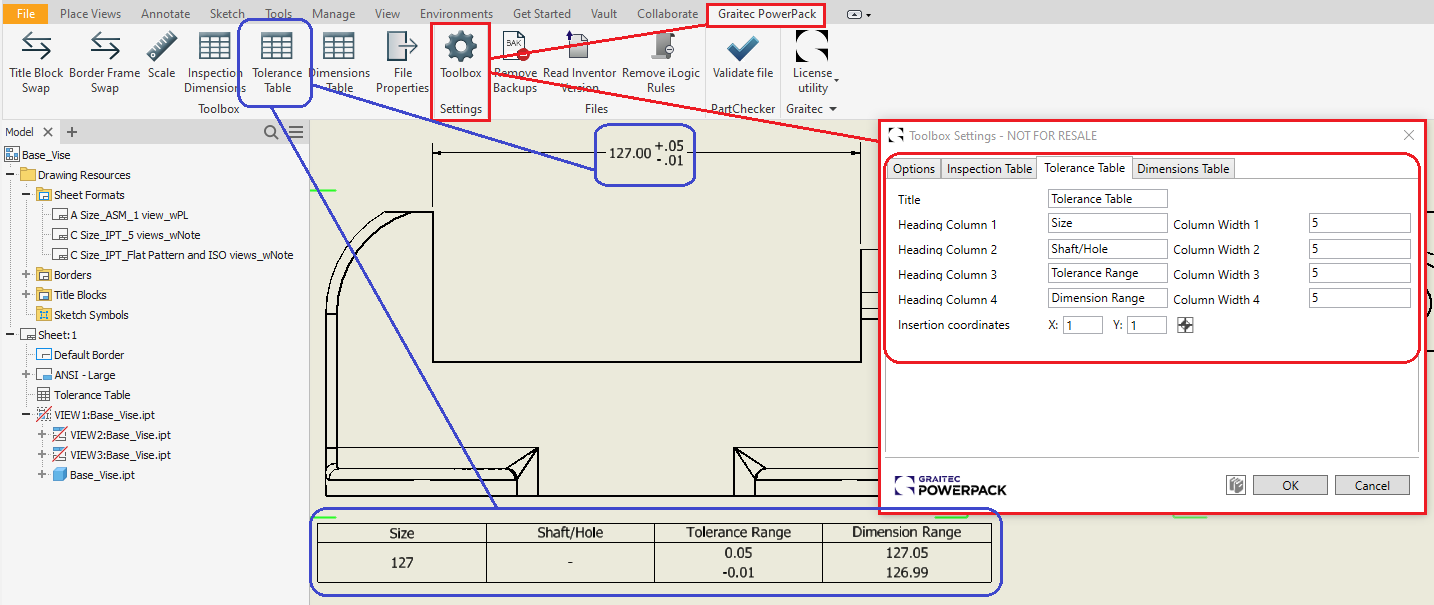1434x605 pixels.
Task: Expand VIEW3:Base_Vise.ipt node
Action: point(42,455)
